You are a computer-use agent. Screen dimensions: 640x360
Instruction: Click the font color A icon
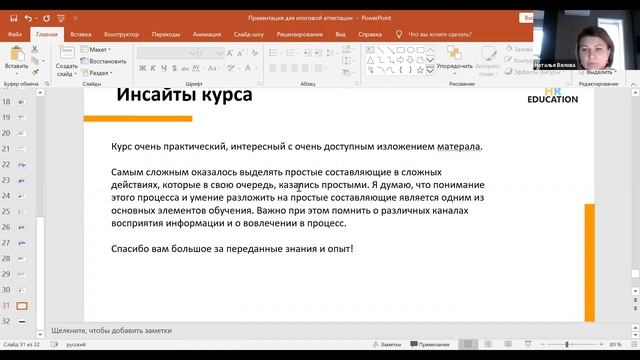pos(247,68)
